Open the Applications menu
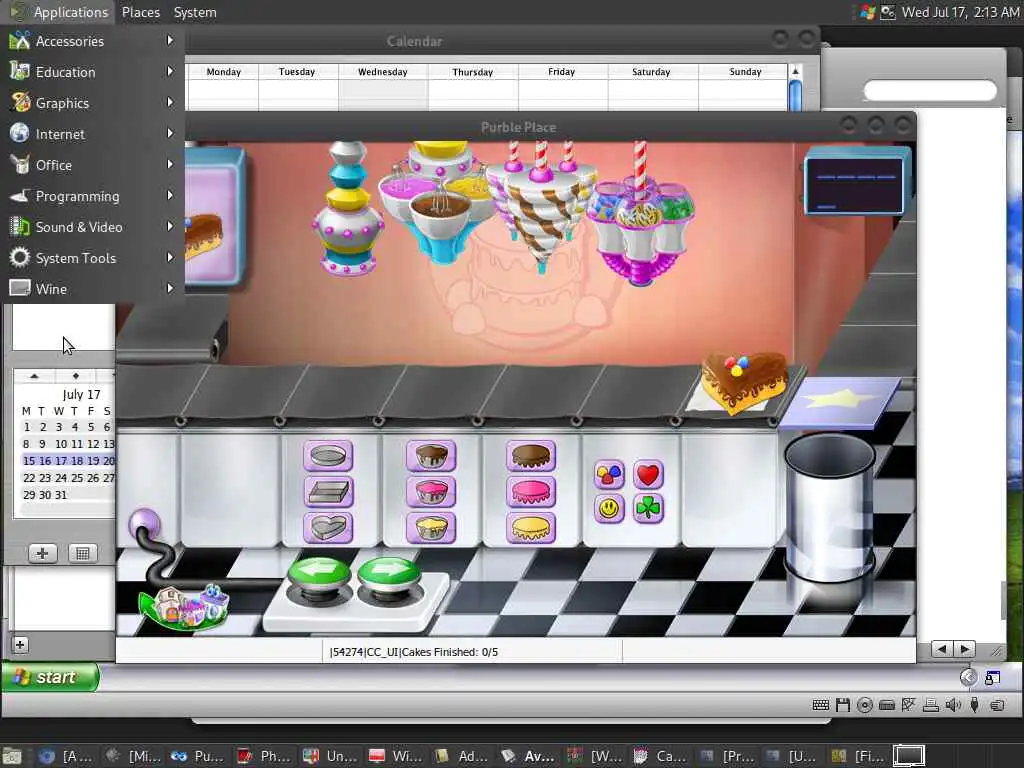Screen dimensions: 1024x768 click(x=60, y=12)
